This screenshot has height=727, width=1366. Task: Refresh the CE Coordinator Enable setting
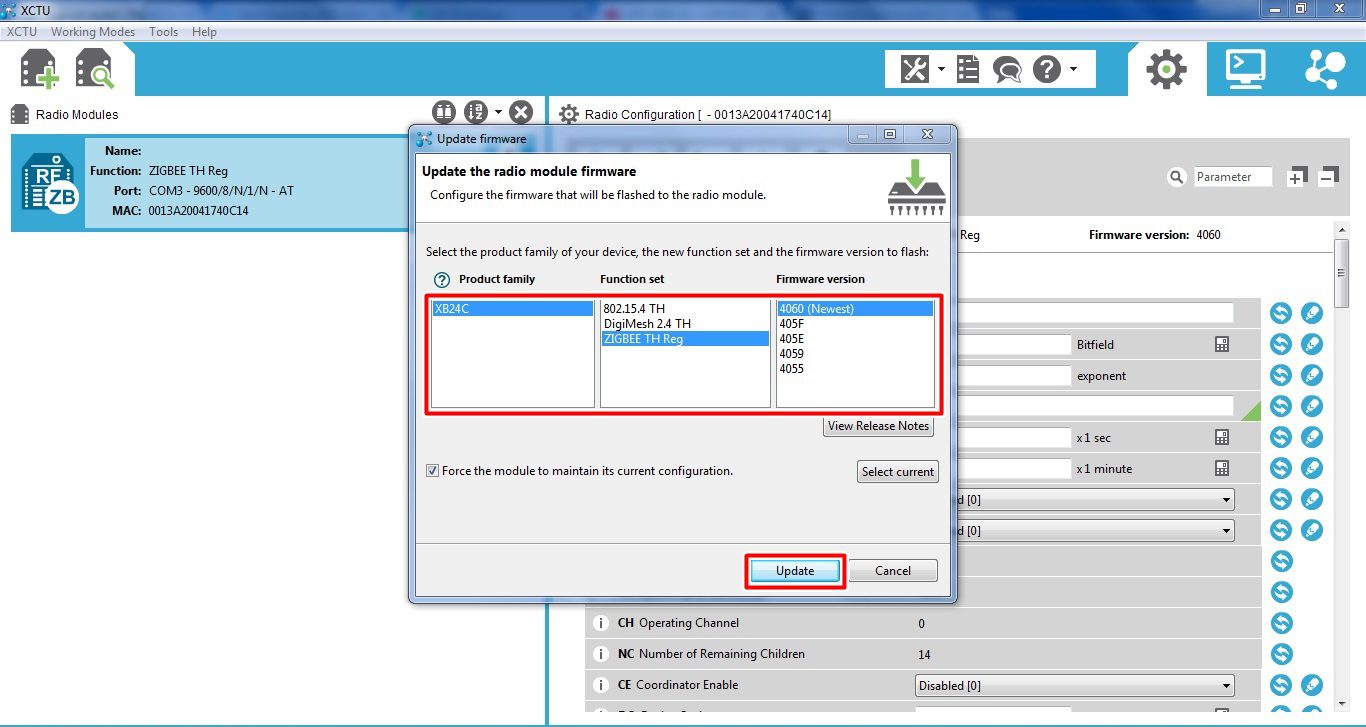1281,685
